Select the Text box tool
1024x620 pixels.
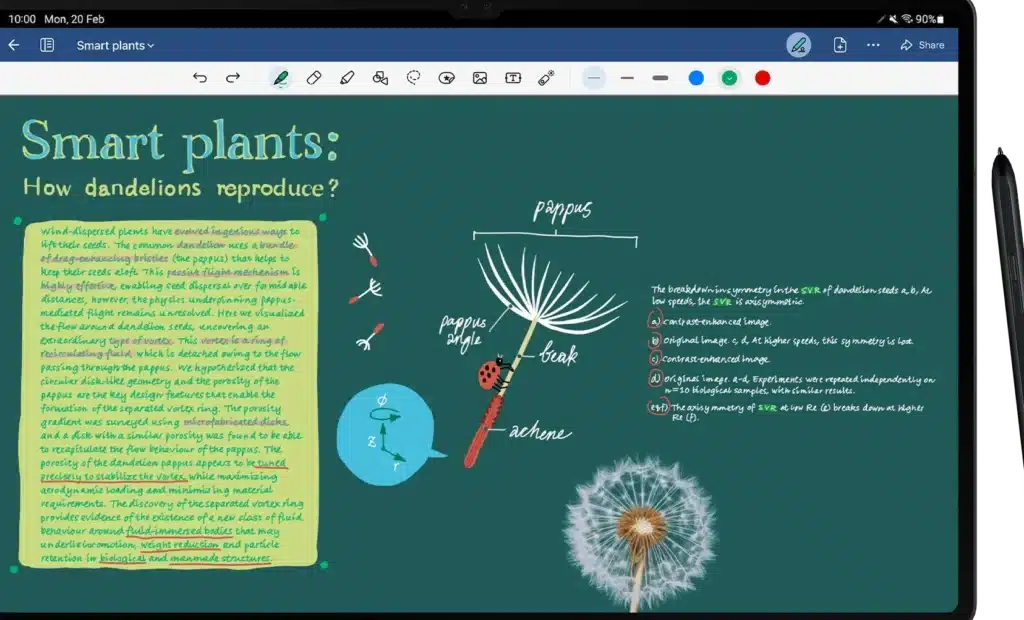[513, 78]
